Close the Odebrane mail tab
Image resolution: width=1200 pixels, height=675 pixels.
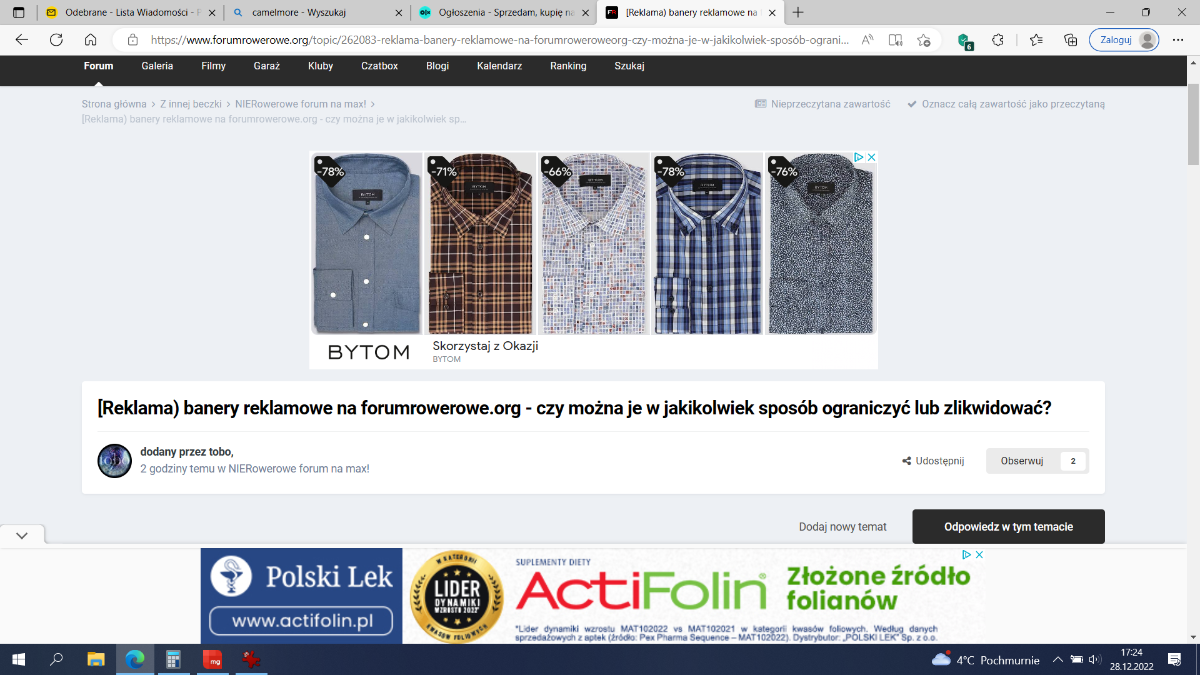[x=211, y=13]
